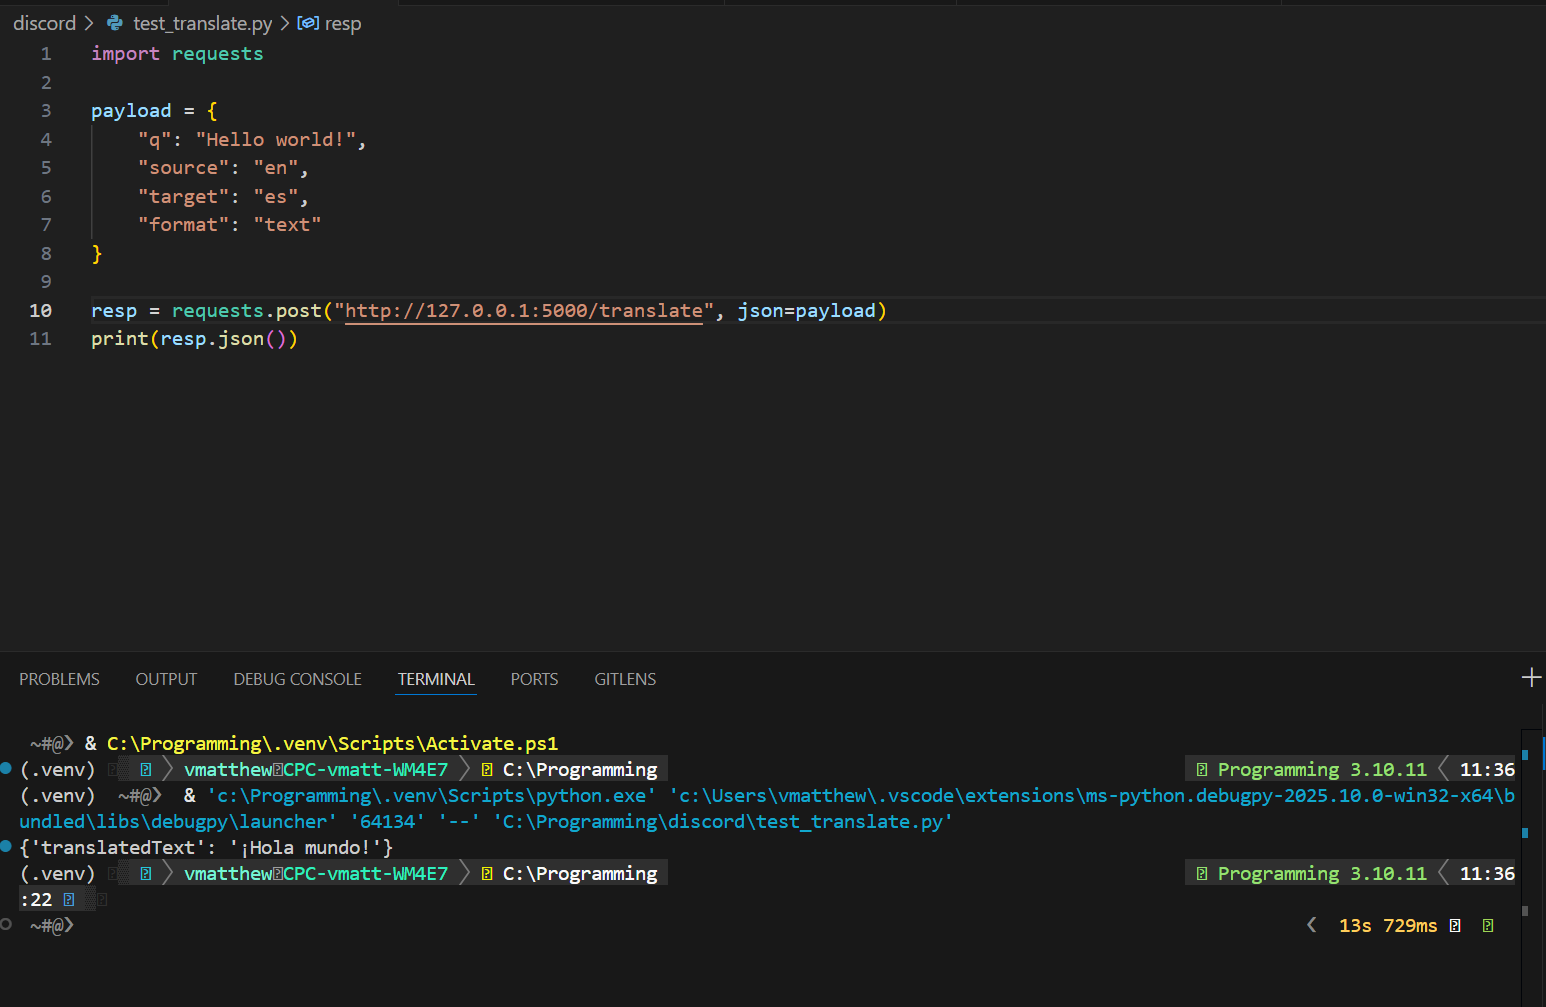Open the GITLENS tab
This screenshot has width=1546, height=1007.
pos(625,679)
